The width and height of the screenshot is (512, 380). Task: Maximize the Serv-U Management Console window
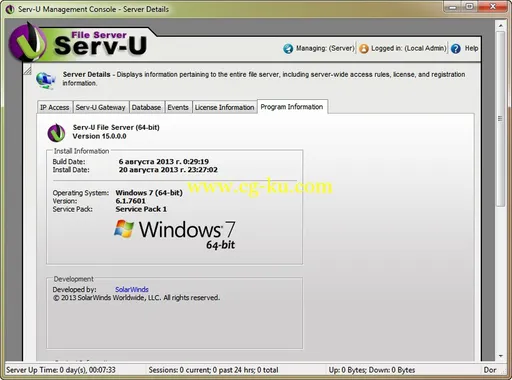469,7
